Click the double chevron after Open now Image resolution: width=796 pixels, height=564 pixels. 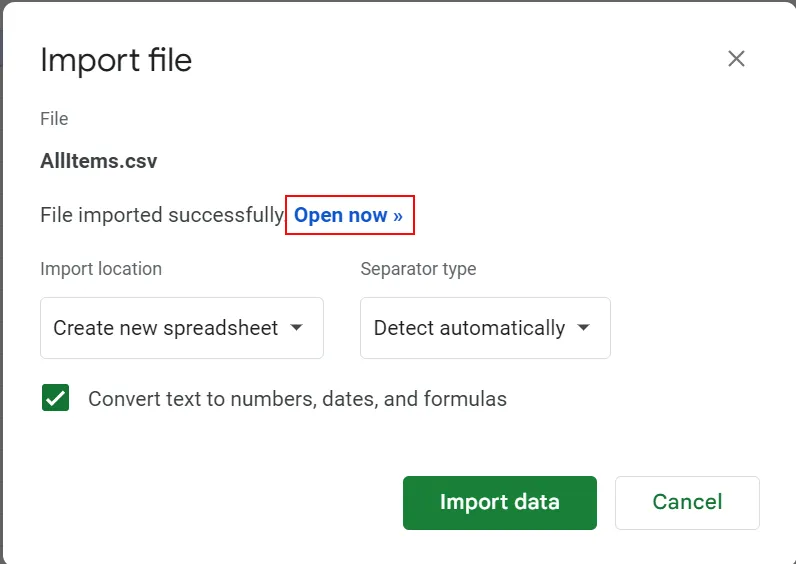398,216
